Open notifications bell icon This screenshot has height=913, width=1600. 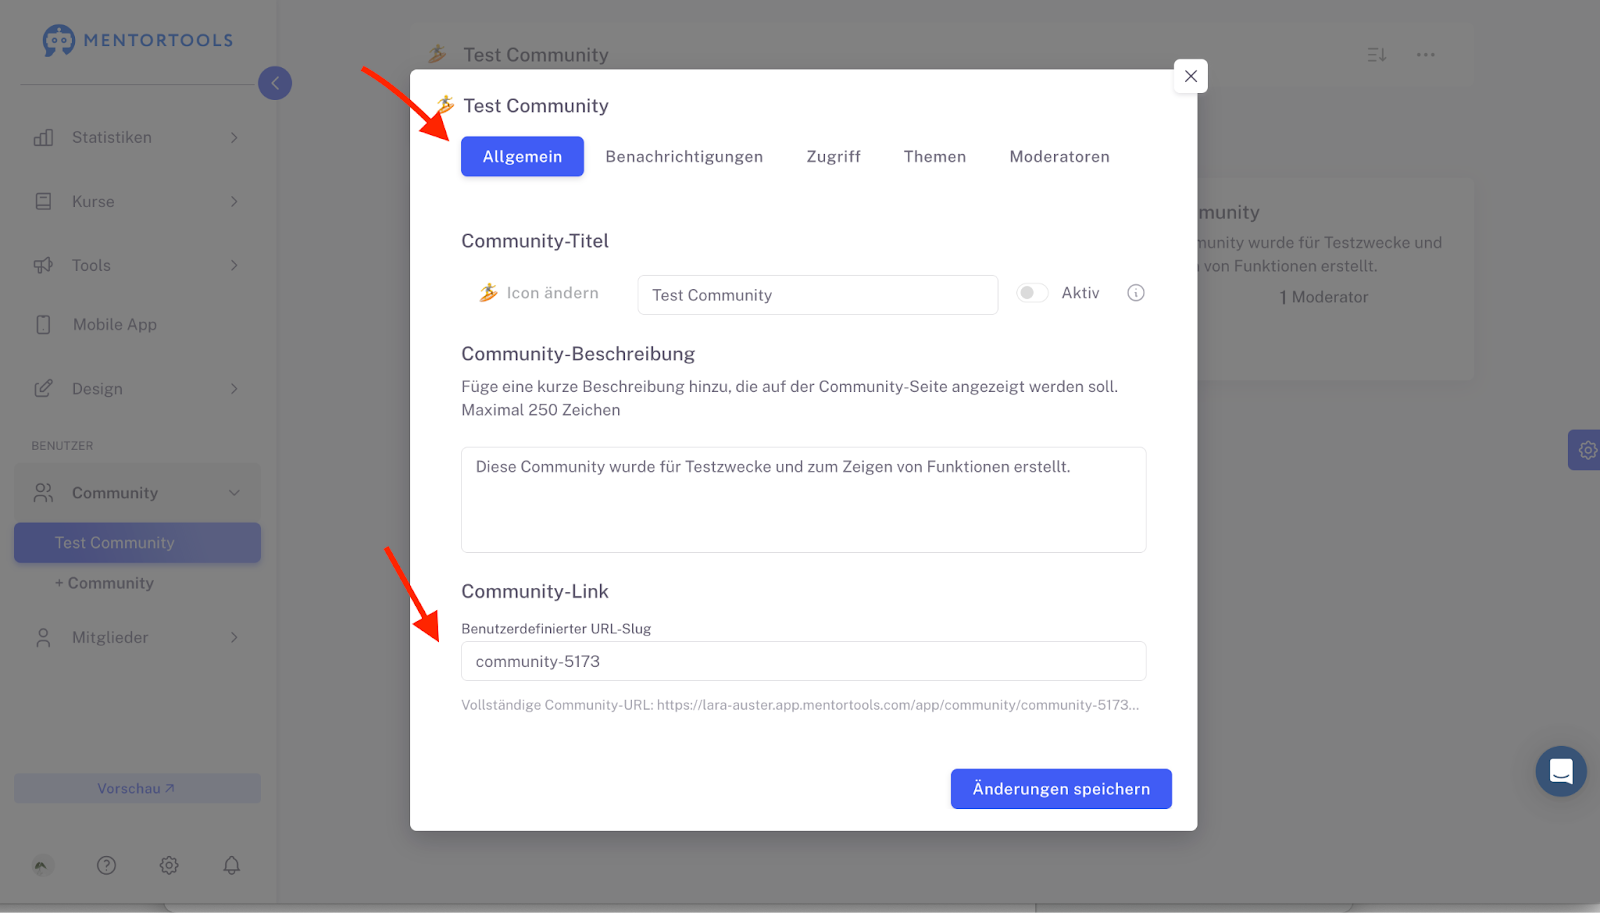point(231,866)
